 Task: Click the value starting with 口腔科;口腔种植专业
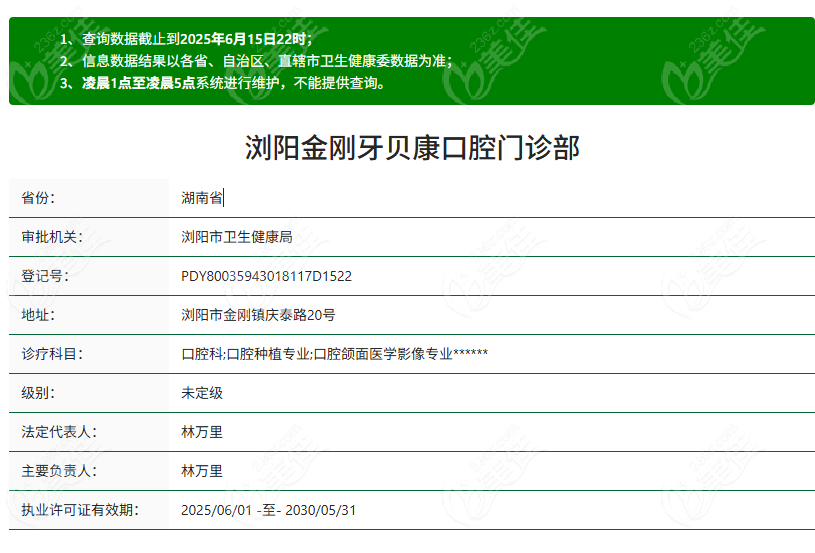[x=334, y=354]
